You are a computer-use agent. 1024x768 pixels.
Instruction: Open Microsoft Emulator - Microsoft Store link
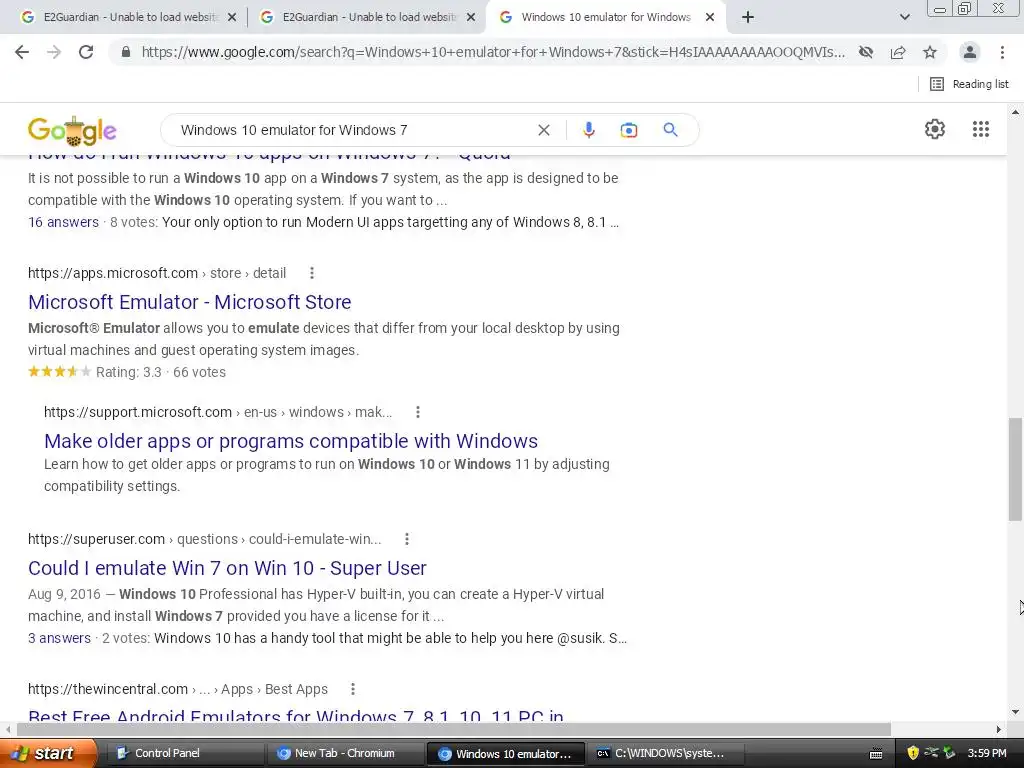point(189,302)
